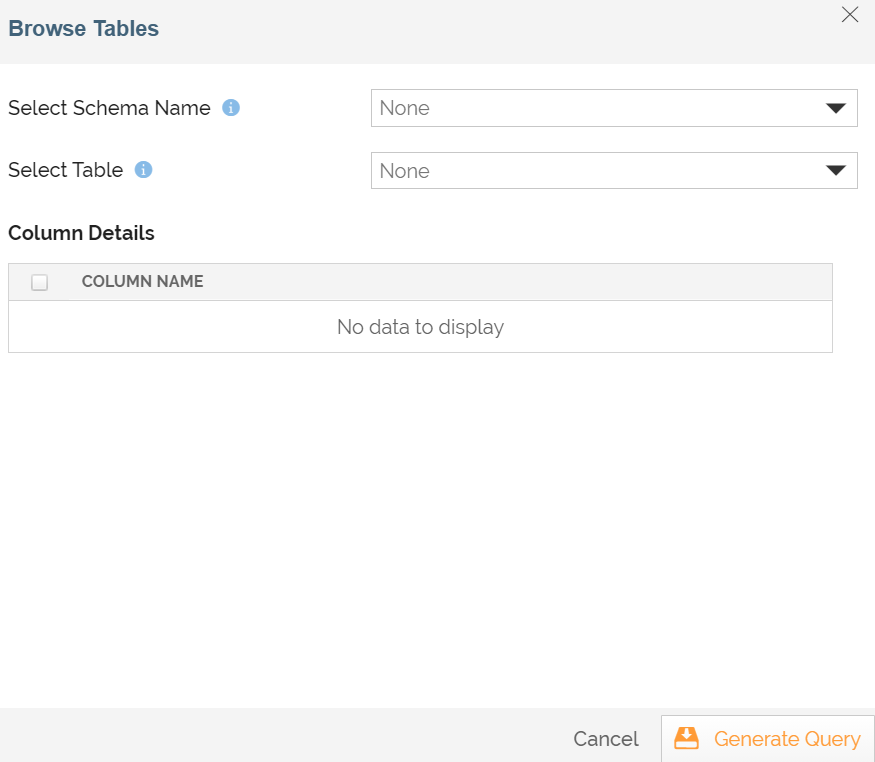Click the Column Details heading
The width and height of the screenshot is (875, 762).
pos(81,233)
